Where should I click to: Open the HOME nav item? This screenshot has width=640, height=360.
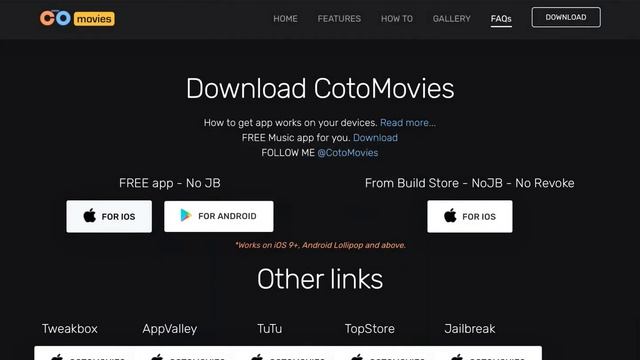pos(285,19)
